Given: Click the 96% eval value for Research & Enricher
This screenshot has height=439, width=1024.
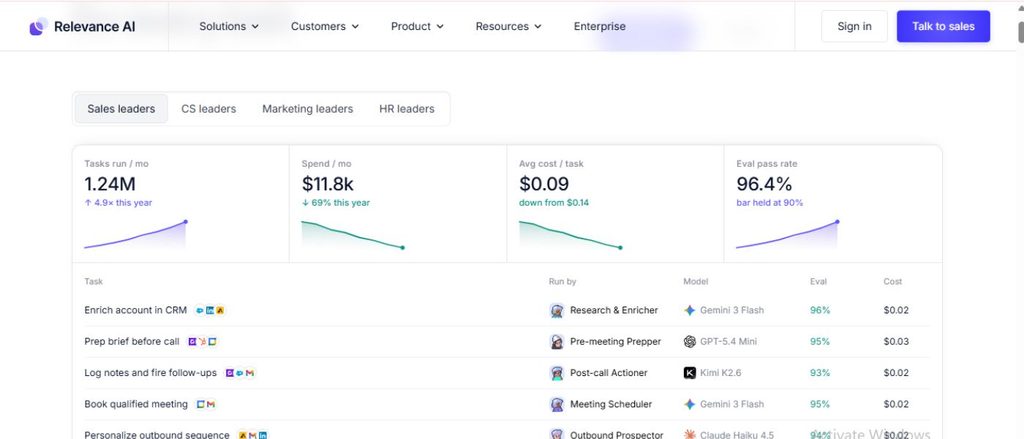Looking at the screenshot, I should [x=820, y=310].
